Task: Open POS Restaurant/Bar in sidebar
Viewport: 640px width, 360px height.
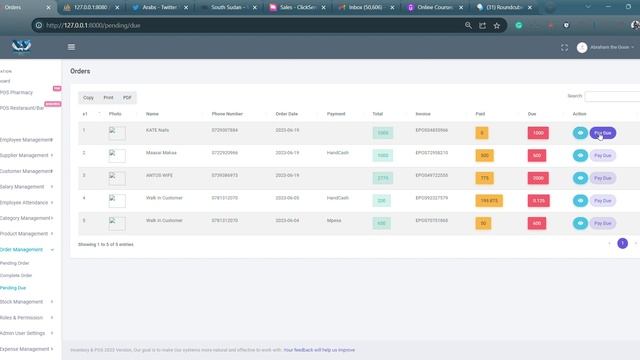Action: (x=22, y=108)
